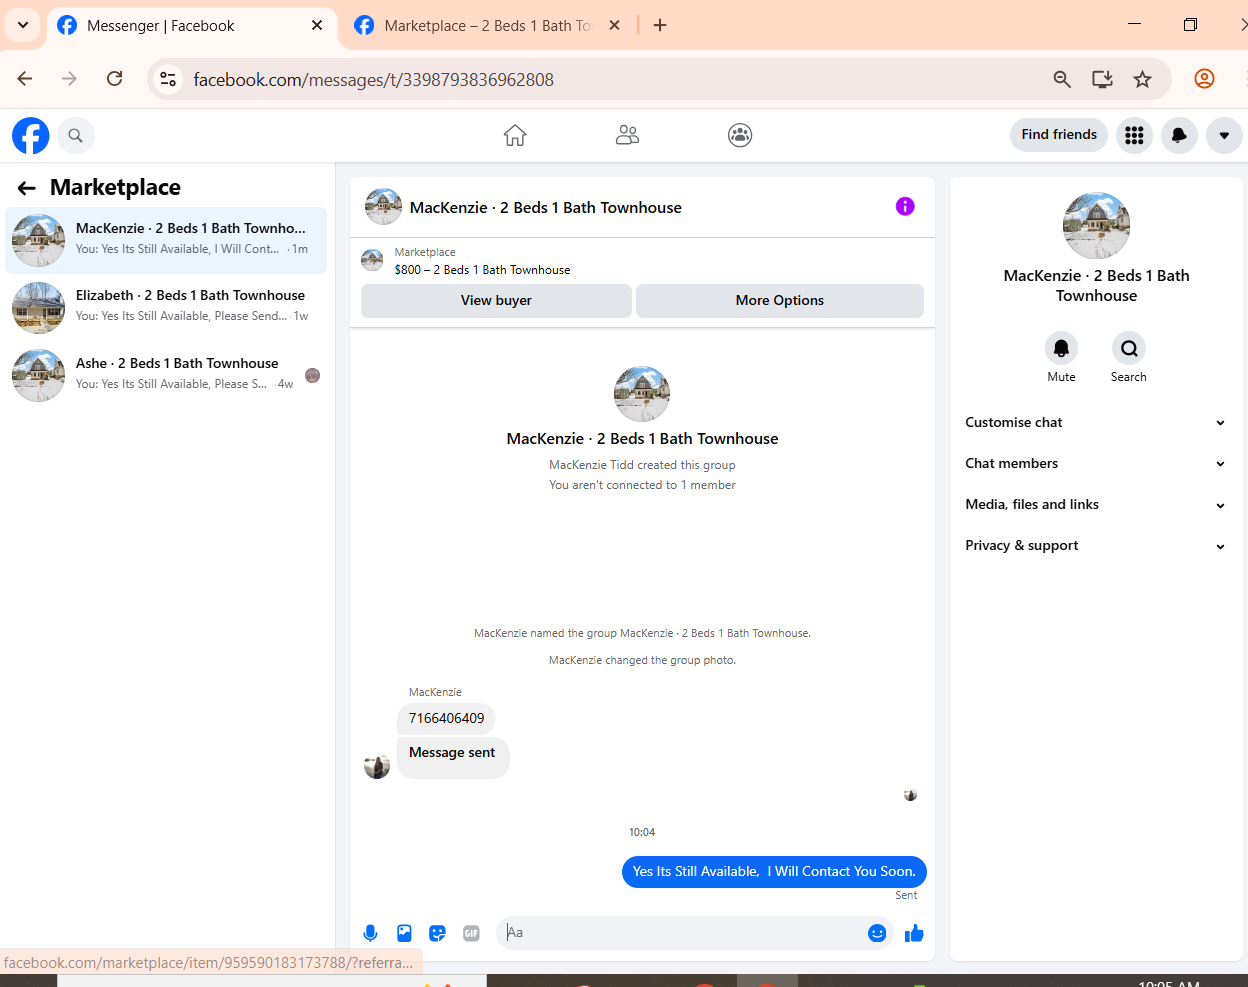Expand the Privacy & support section

point(1096,546)
